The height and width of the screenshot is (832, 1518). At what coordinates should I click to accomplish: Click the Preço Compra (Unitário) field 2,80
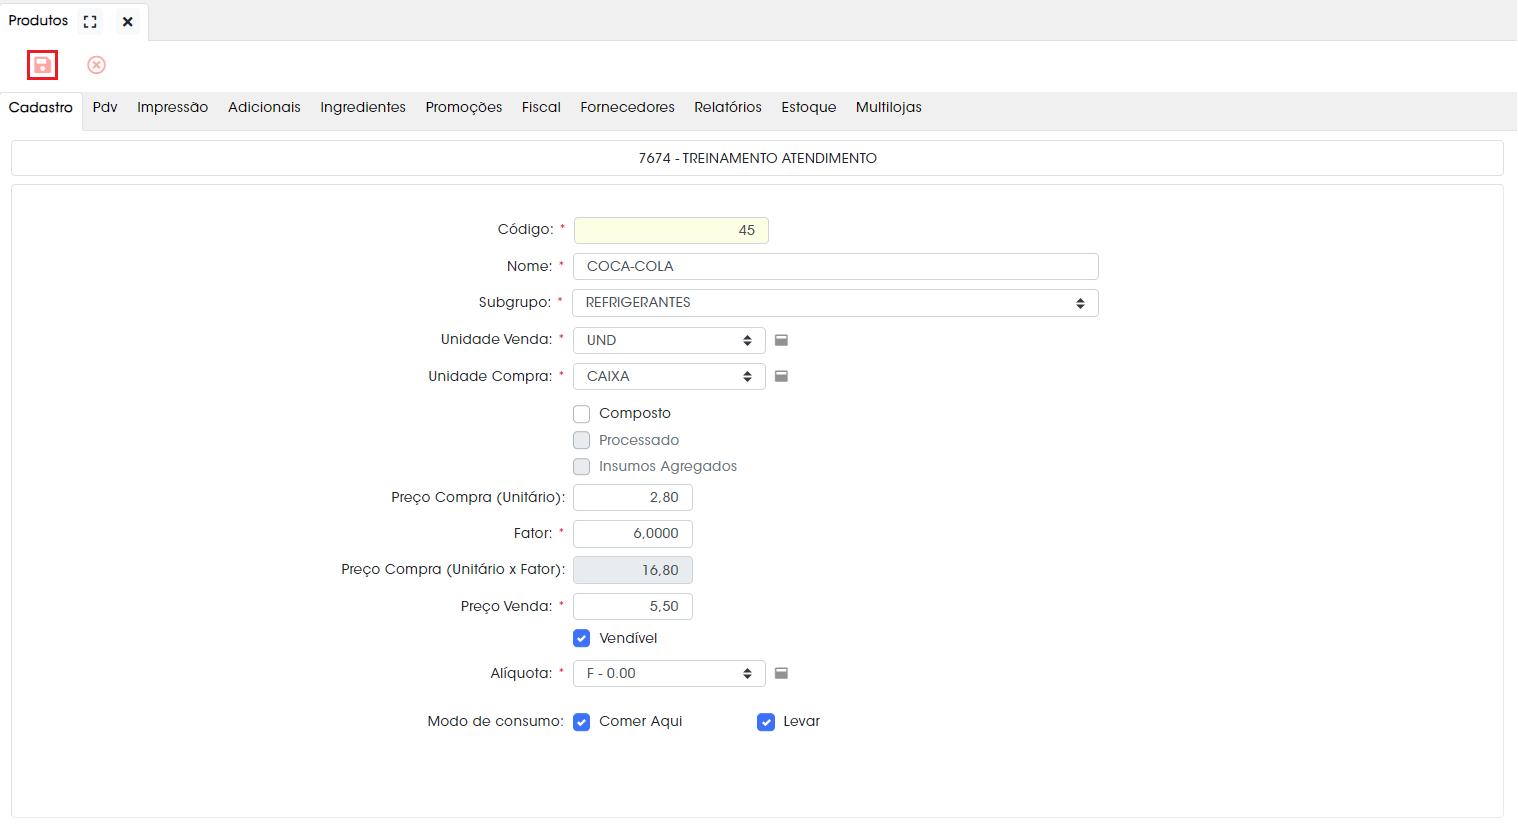[633, 497]
